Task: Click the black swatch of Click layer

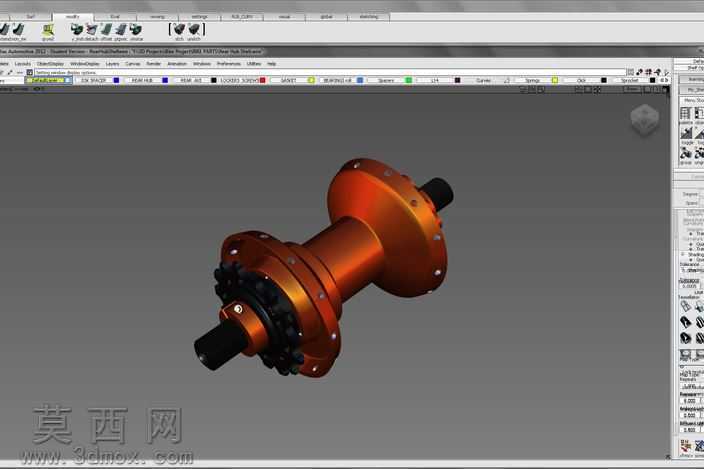Action: 604,80
